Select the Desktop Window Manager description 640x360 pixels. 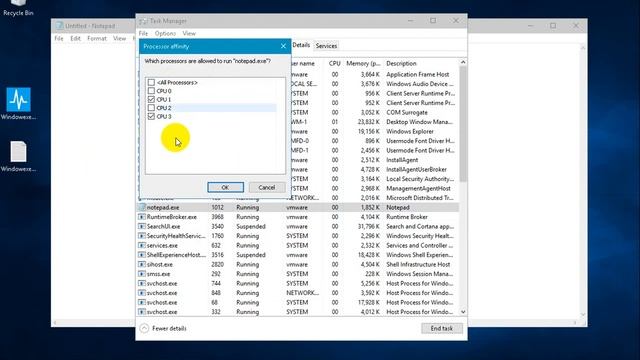tap(419, 122)
